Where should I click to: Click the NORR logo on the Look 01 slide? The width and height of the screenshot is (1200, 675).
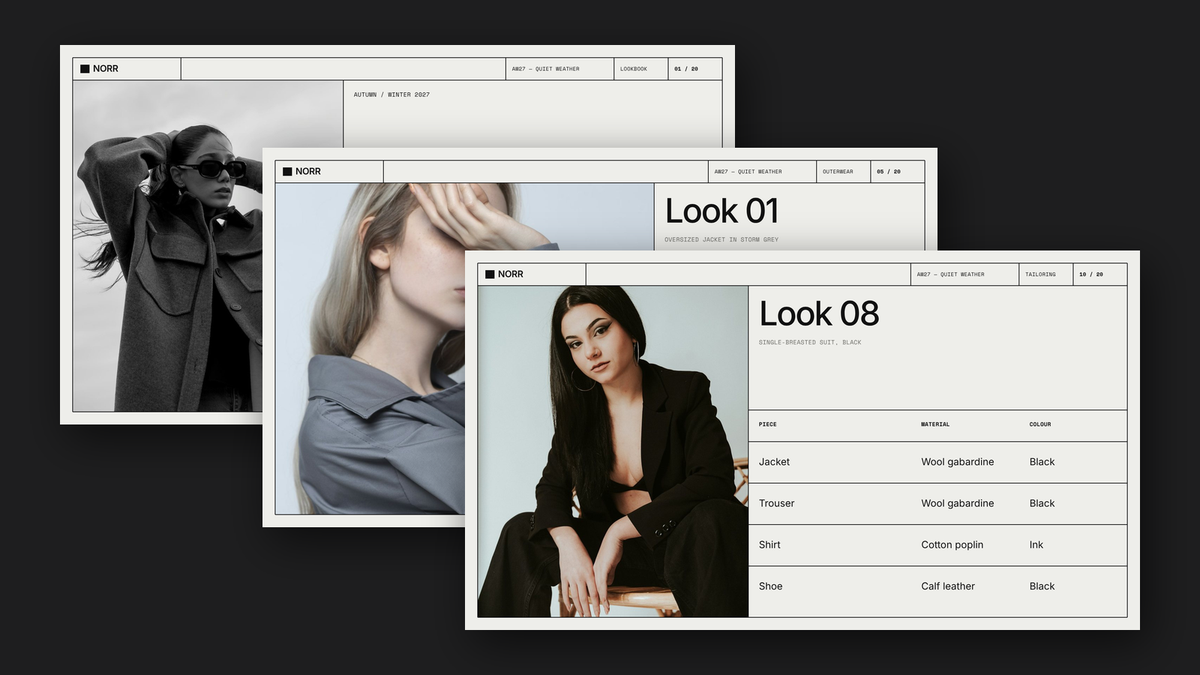(x=302, y=171)
